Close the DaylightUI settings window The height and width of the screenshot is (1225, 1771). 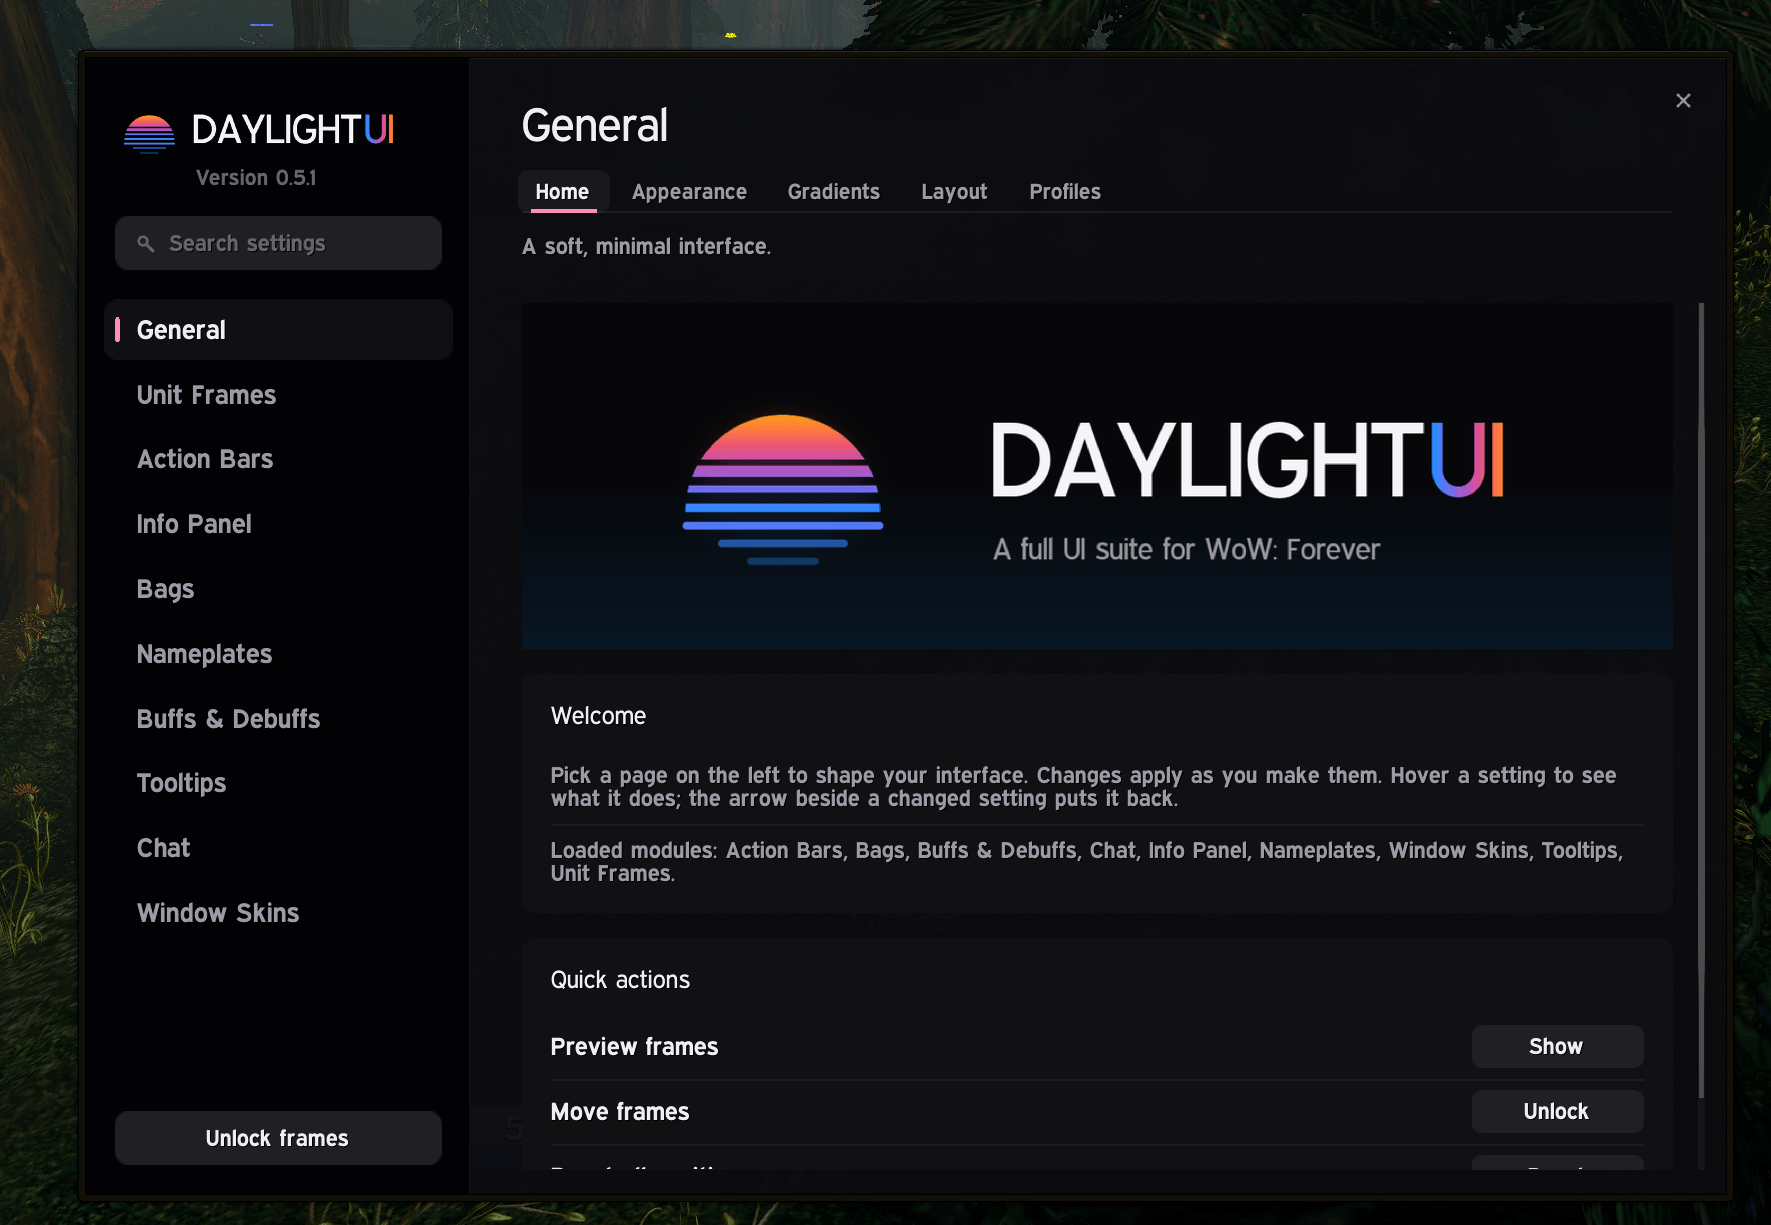coord(1683,100)
